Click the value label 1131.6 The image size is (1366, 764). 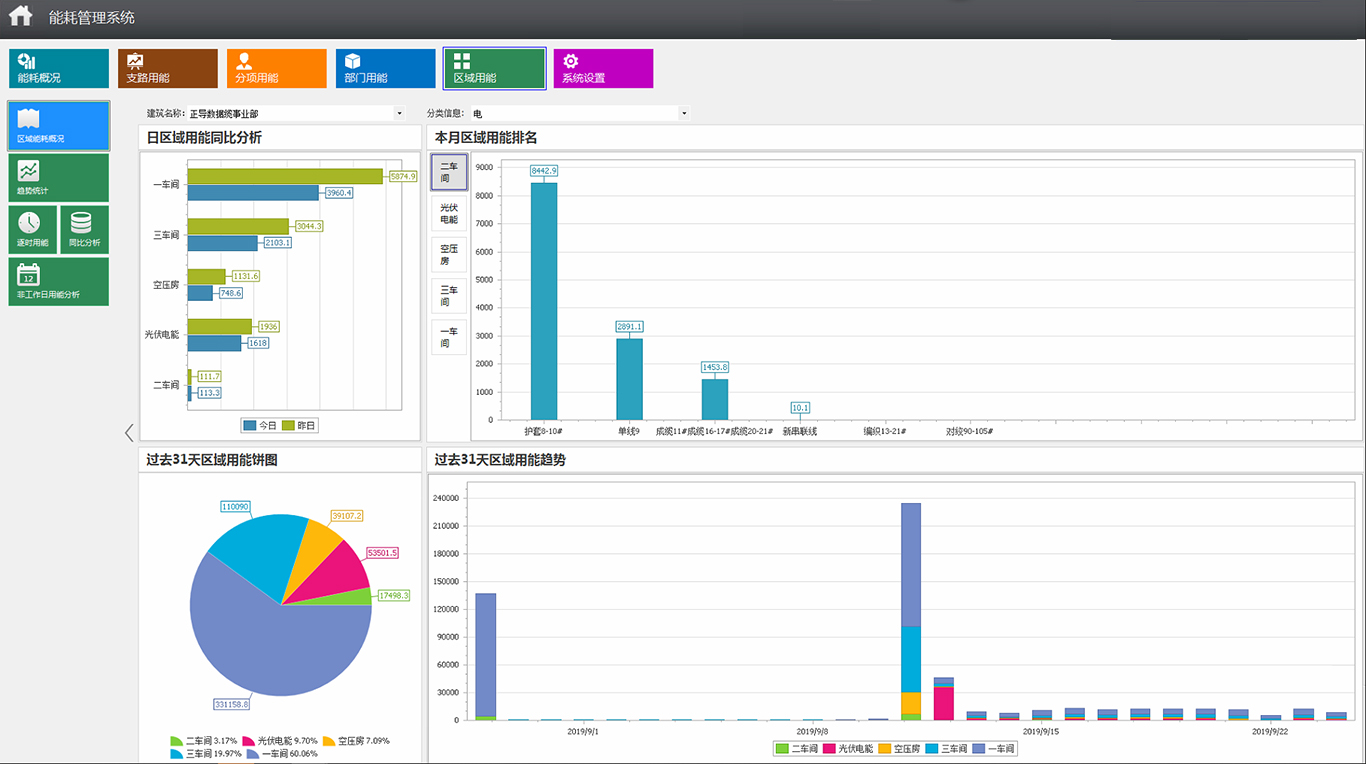coord(245,276)
